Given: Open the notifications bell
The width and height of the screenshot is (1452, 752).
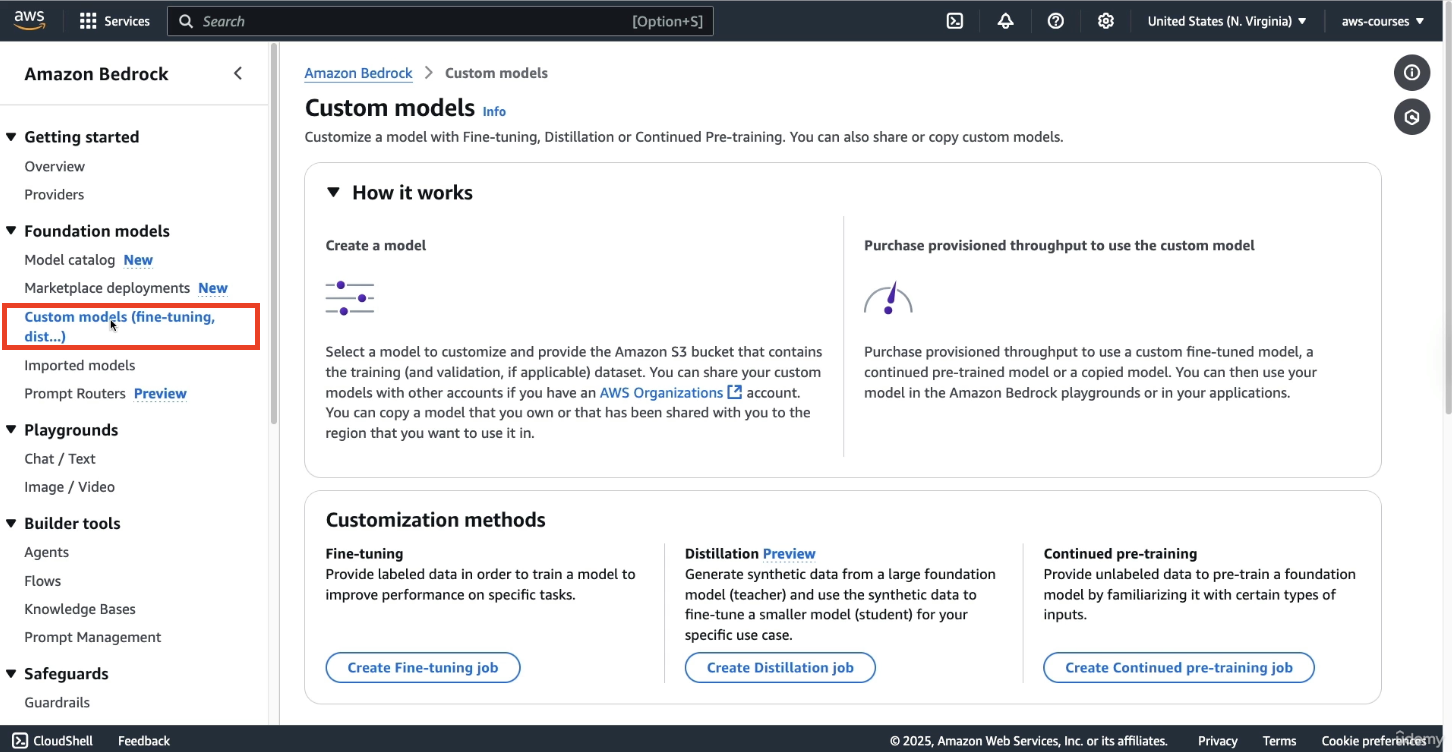Looking at the screenshot, I should (x=1006, y=21).
